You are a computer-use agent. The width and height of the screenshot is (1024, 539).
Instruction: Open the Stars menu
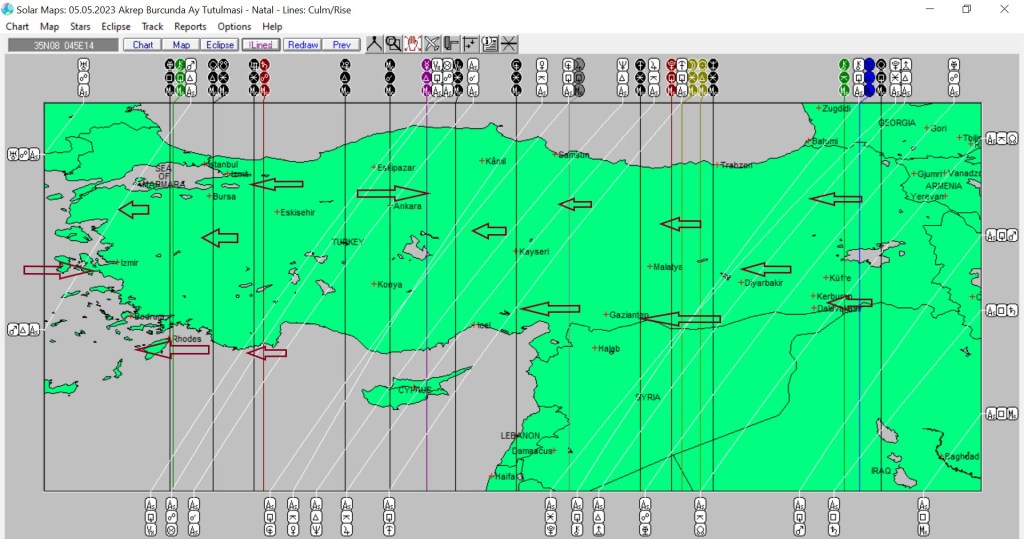click(x=80, y=26)
